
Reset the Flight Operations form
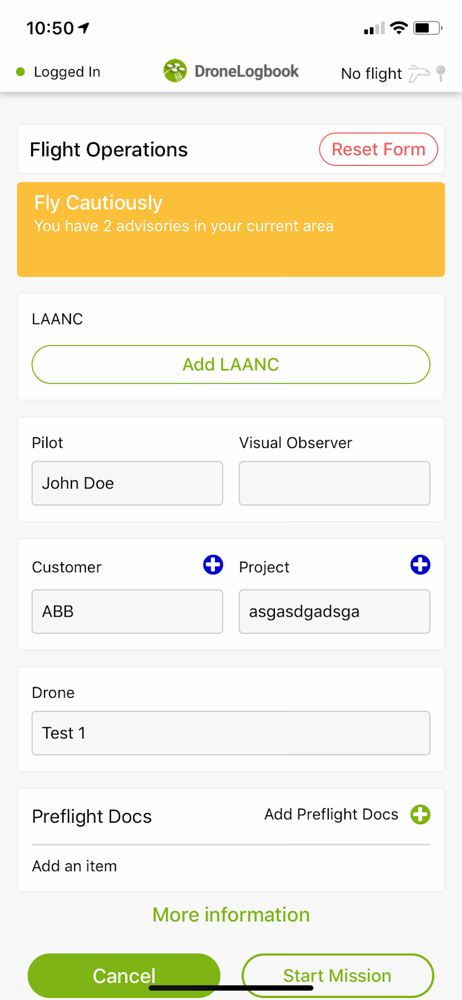(378, 150)
